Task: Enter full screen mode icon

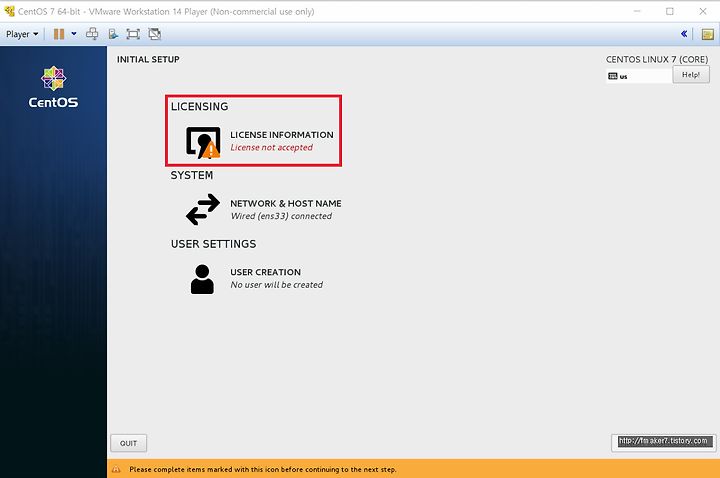Action: 133,34
